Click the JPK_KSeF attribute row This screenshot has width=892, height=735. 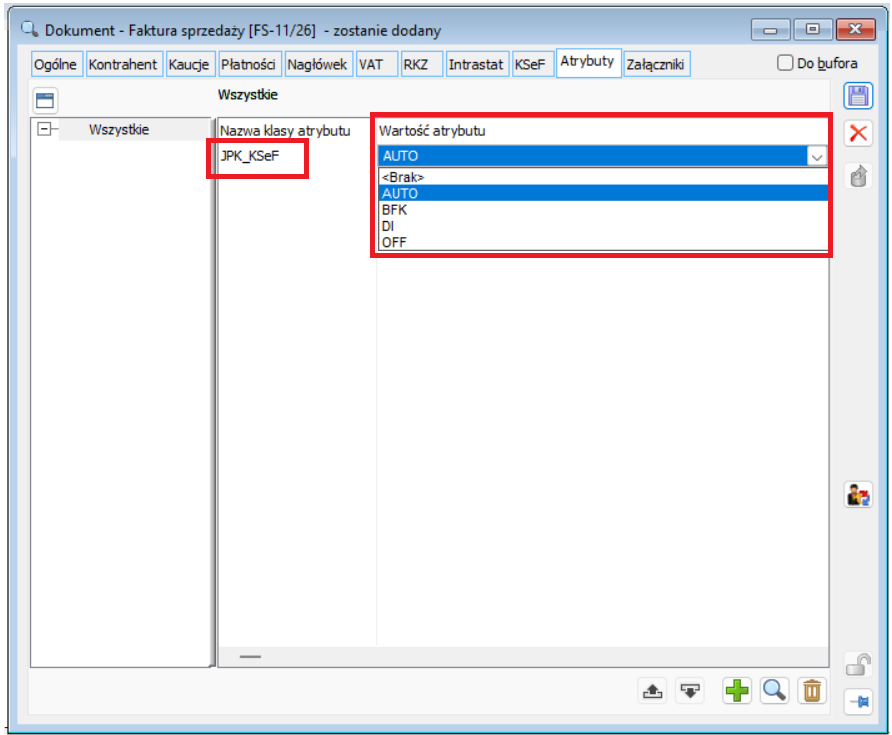(250, 156)
